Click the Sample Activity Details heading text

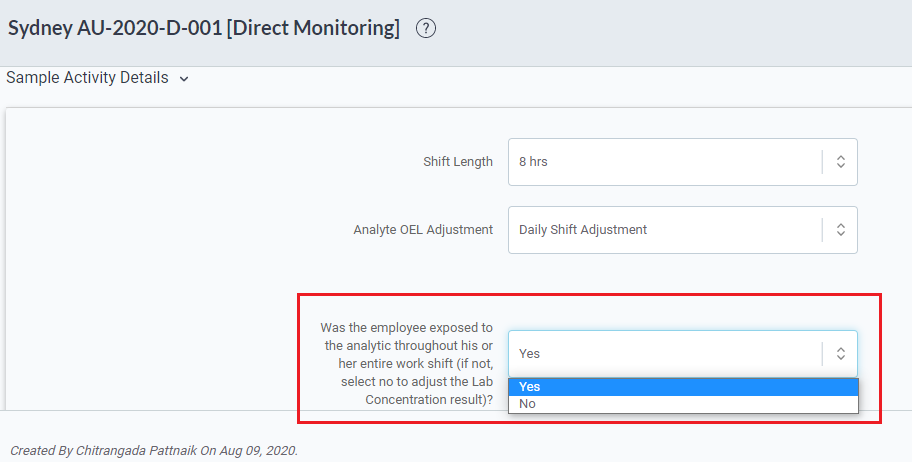click(87, 77)
